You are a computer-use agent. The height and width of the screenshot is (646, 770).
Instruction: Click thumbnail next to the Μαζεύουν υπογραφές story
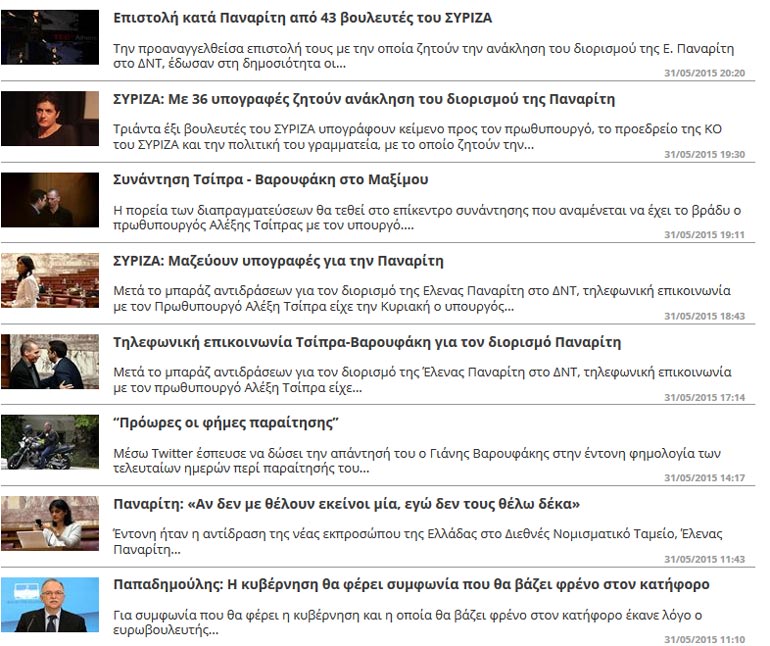[50, 280]
